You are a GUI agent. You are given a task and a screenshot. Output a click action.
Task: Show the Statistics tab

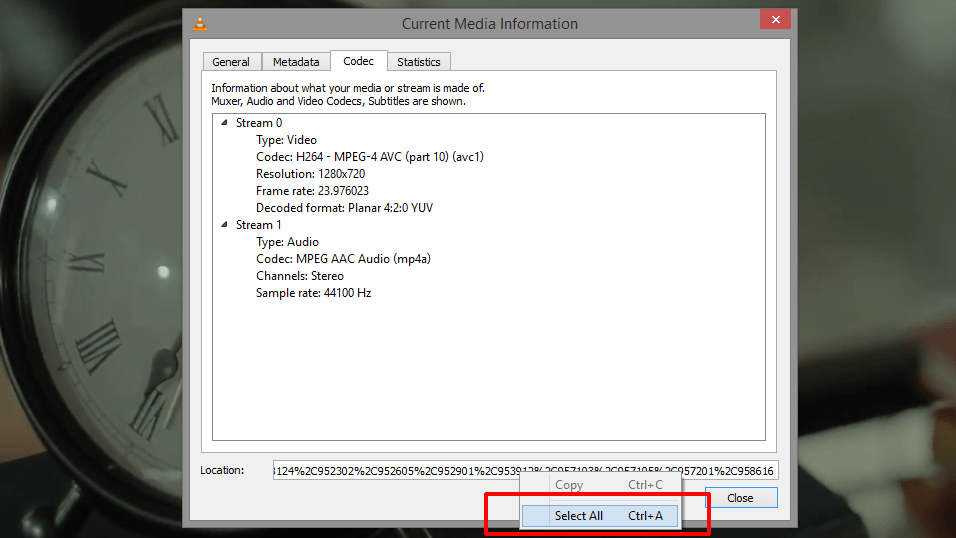(419, 62)
